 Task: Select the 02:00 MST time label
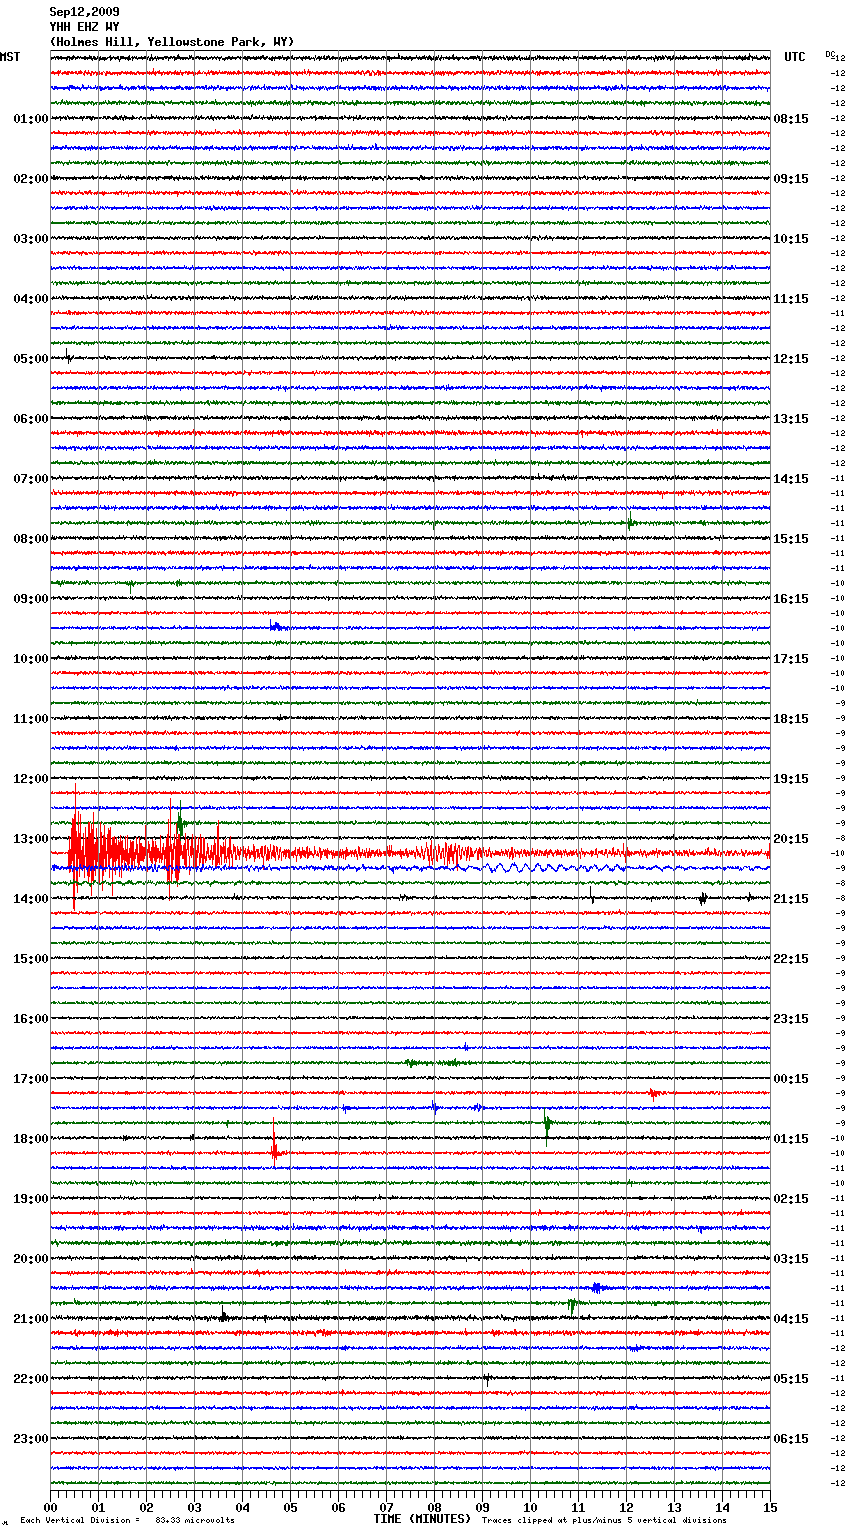30,179
